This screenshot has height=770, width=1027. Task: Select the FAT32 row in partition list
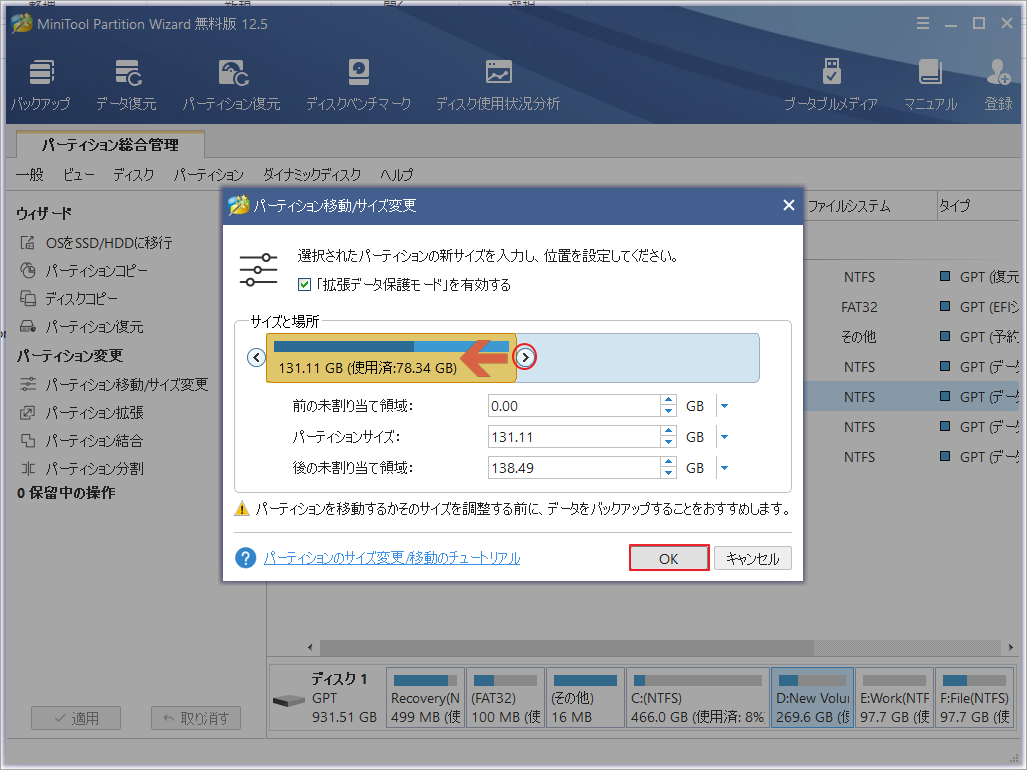pos(911,307)
